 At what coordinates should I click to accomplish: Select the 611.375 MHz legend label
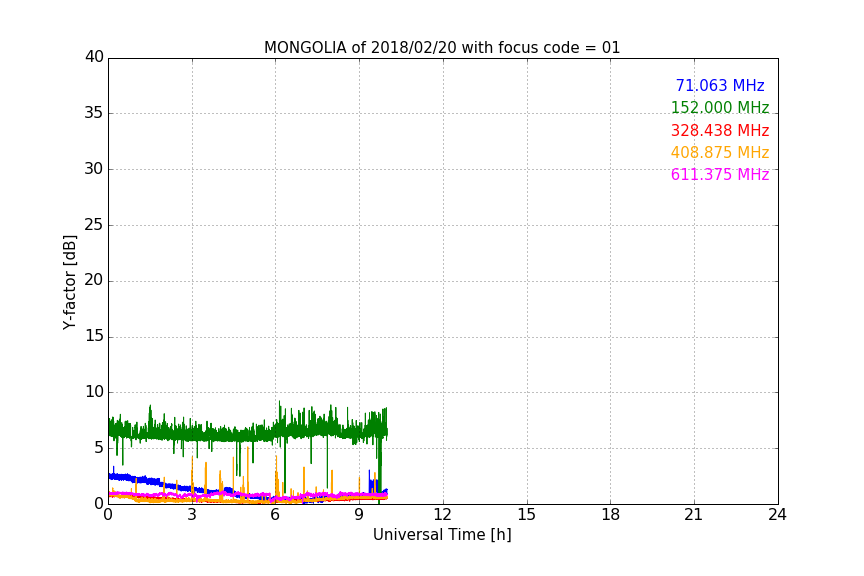720,174
